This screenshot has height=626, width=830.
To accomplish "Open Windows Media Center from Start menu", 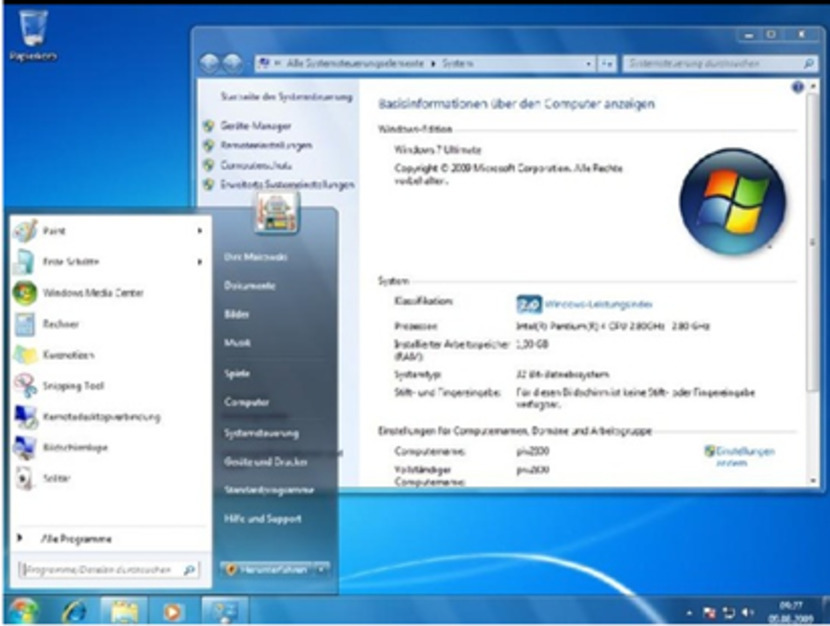I will (x=92, y=293).
